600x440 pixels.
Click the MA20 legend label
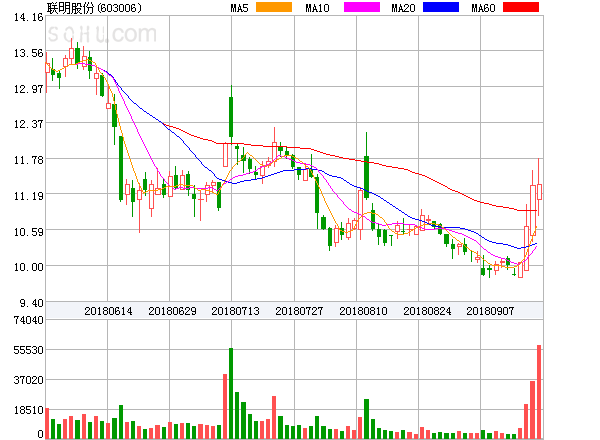pyautogui.click(x=403, y=8)
